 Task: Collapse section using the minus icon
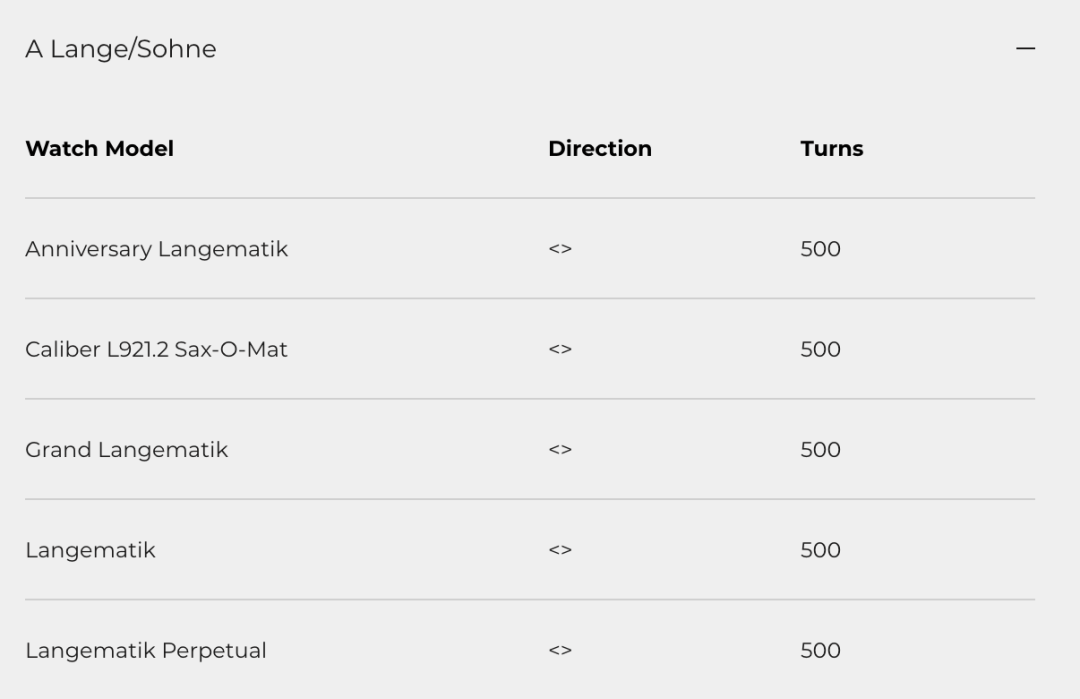click(x=1025, y=48)
